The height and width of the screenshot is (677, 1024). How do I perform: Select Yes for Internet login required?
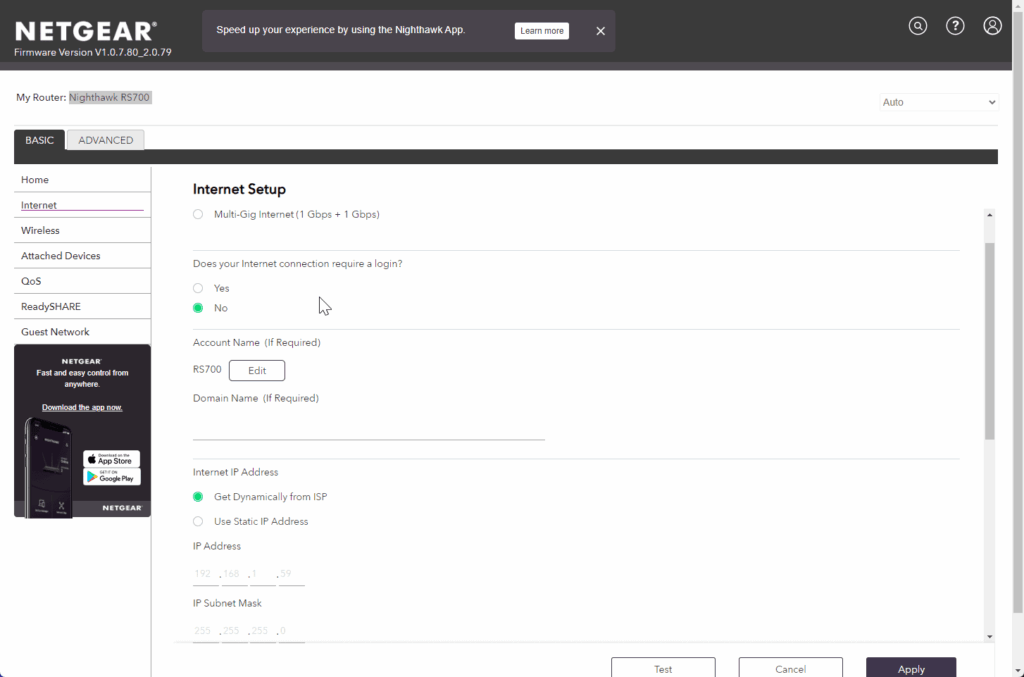point(198,288)
